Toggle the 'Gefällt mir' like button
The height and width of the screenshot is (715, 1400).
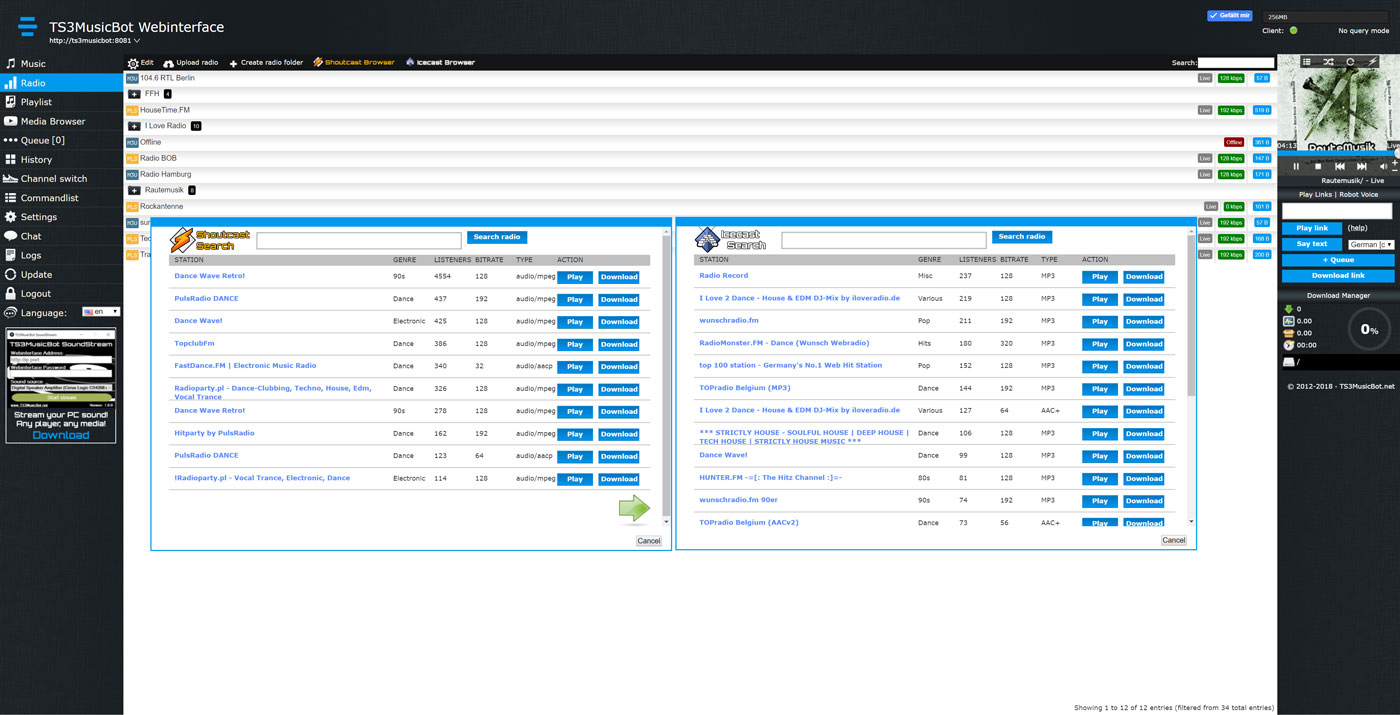tap(1229, 16)
